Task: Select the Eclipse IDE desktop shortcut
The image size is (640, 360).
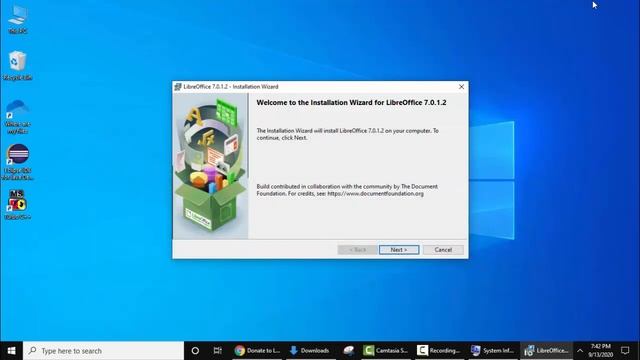Action: 18,162
